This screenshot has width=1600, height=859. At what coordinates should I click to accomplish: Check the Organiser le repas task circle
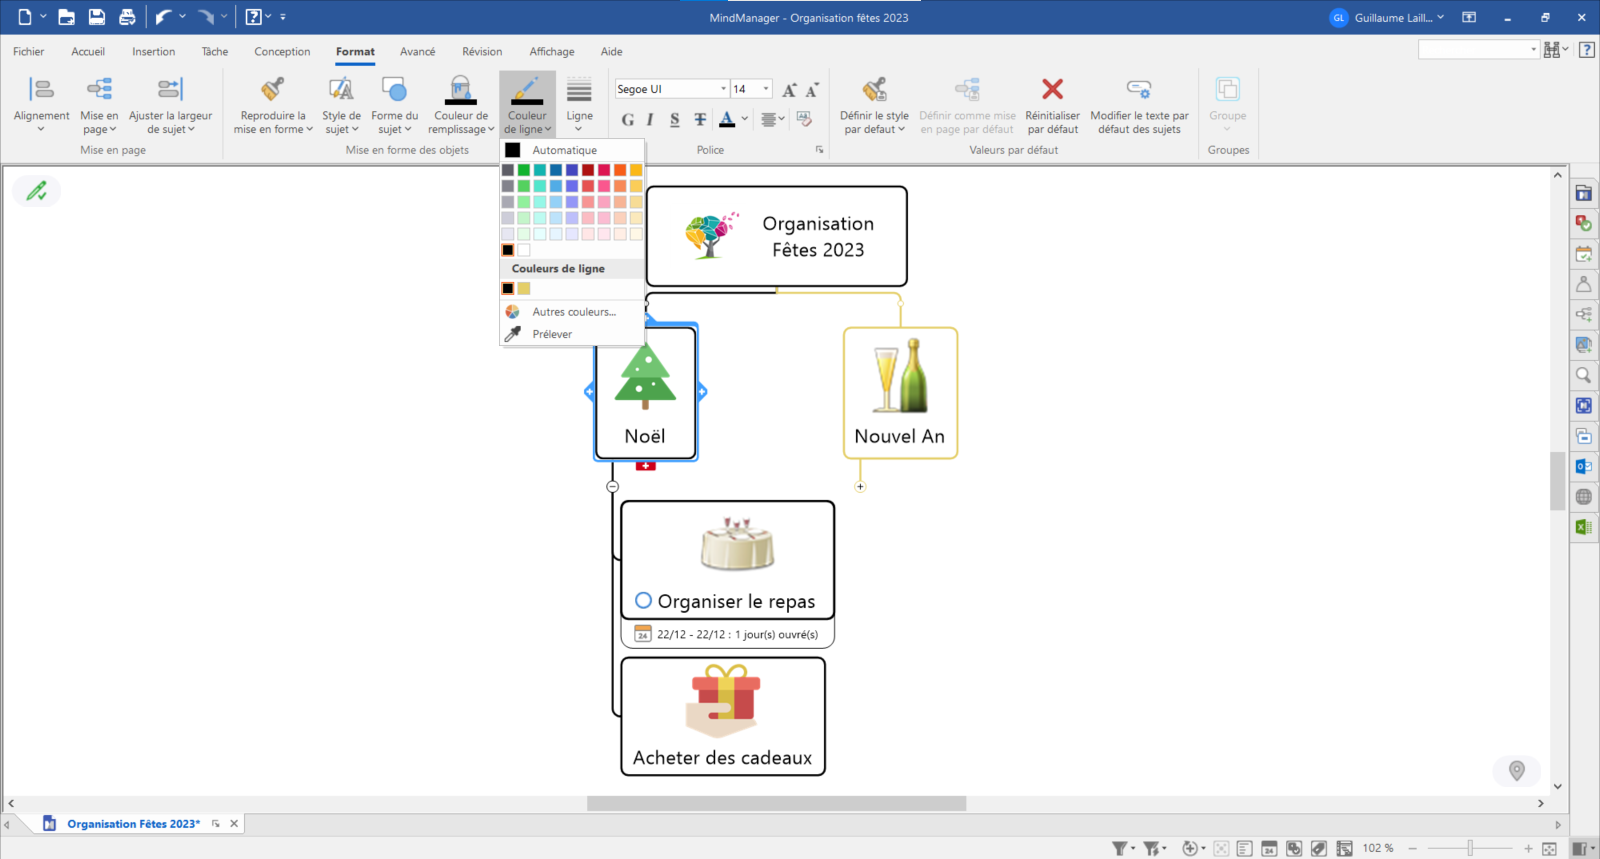pyautogui.click(x=644, y=601)
